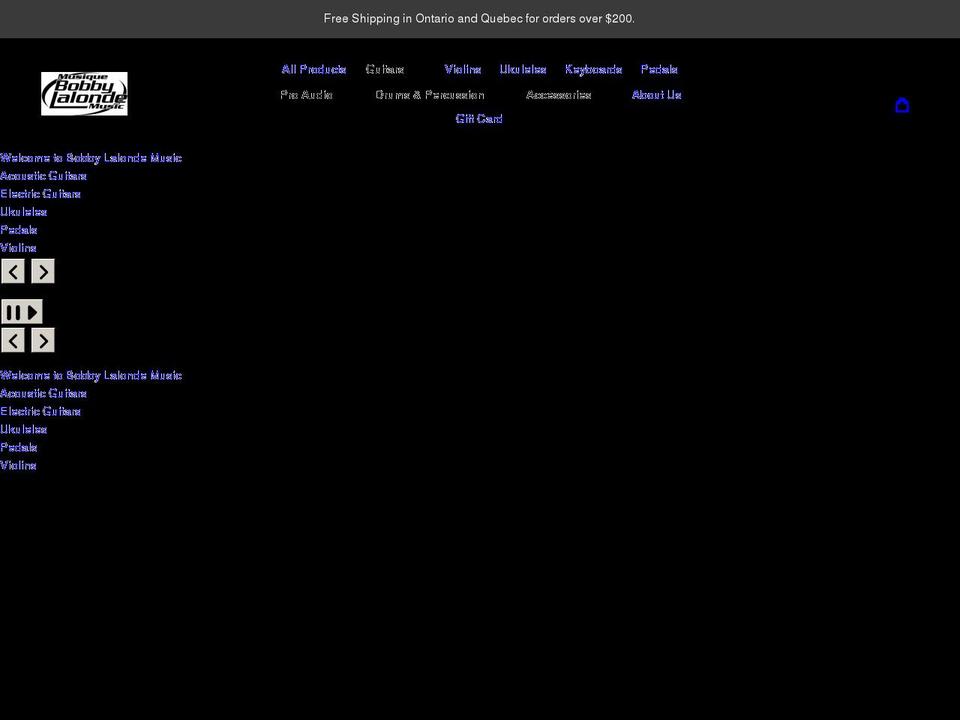Click the Bobby Lalonde Music logo
960x720 pixels.
84,93
